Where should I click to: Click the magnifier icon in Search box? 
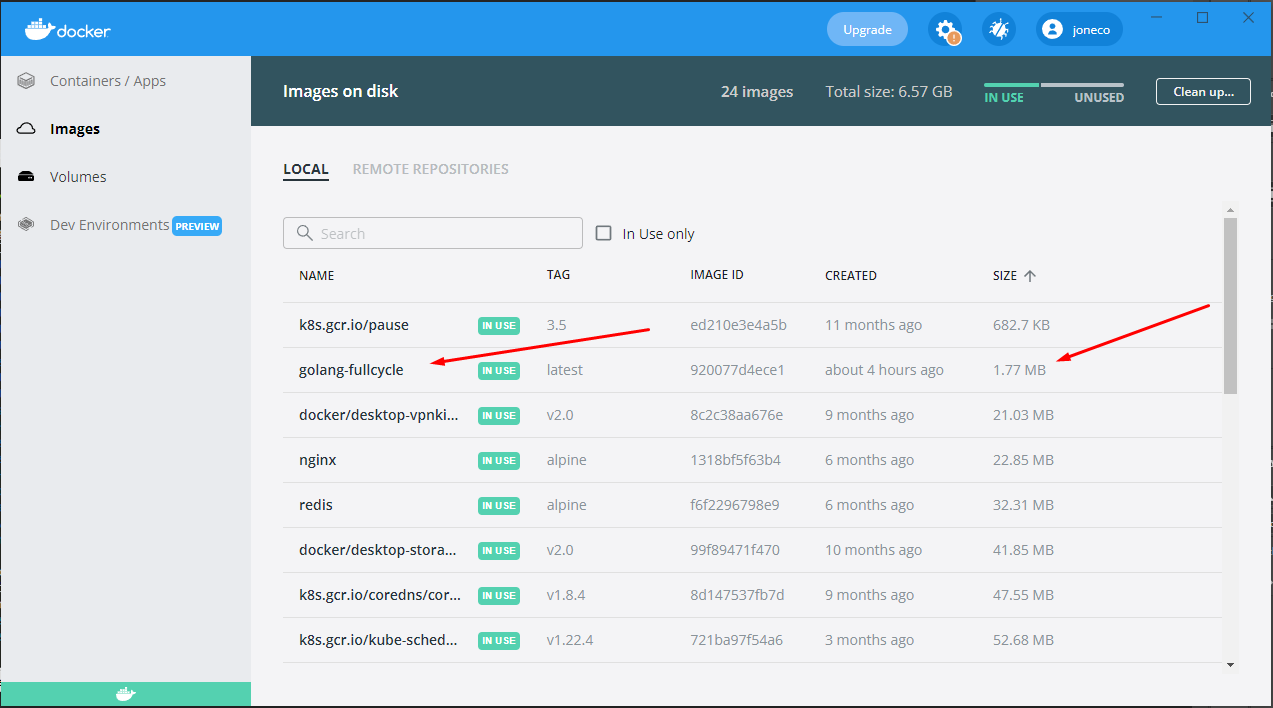[x=304, y=233]
